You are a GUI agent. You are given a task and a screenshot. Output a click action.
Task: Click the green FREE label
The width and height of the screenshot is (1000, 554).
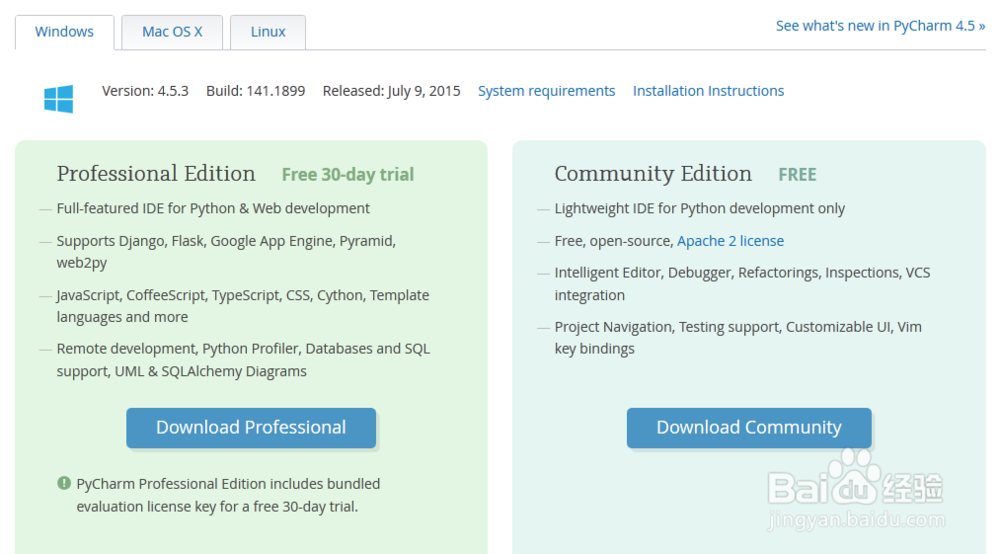click(797, 175)
